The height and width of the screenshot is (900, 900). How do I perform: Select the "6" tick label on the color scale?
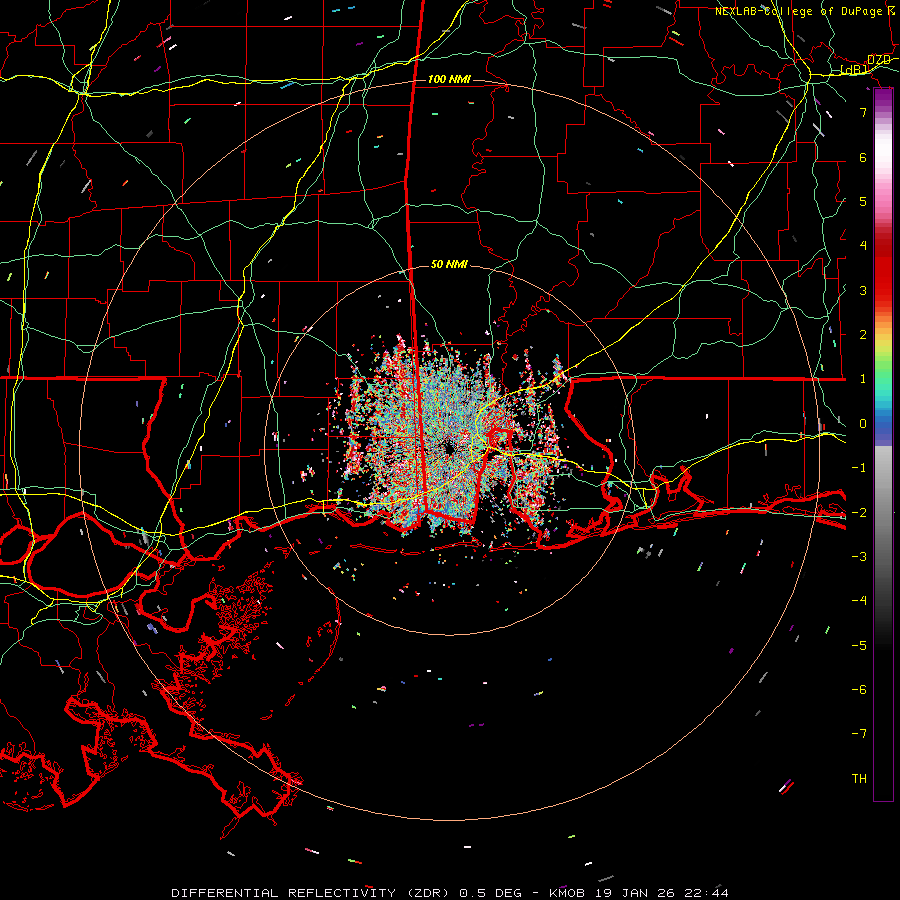863,157
